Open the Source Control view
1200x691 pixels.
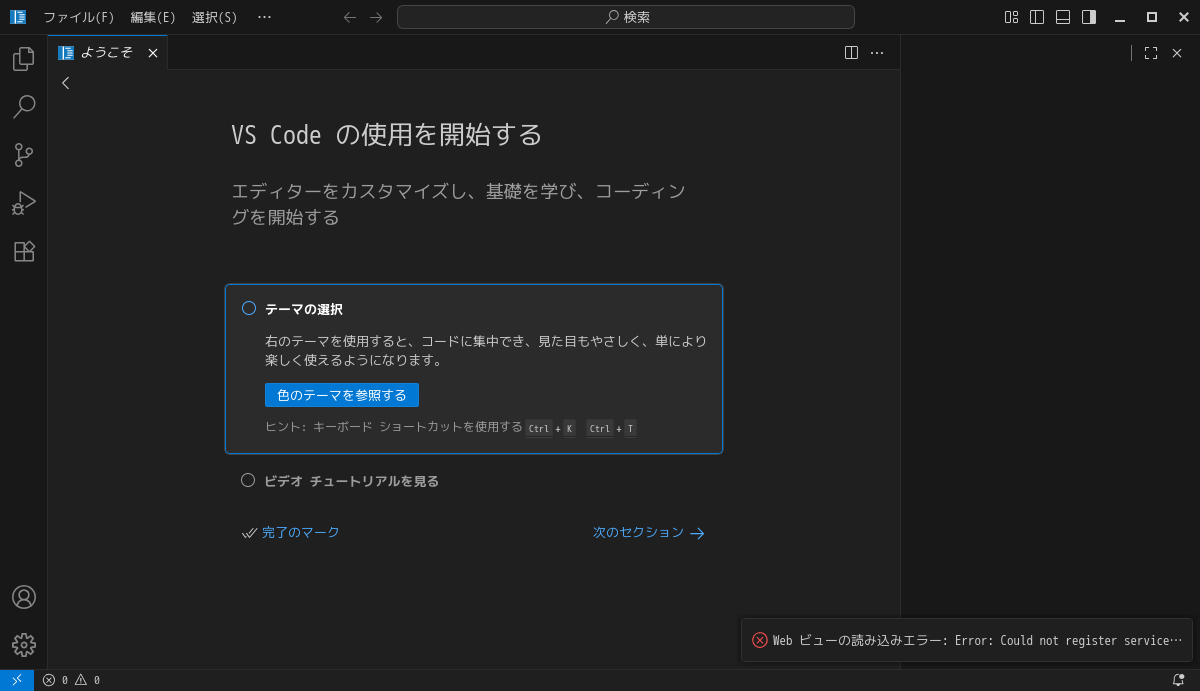(24, 155)
